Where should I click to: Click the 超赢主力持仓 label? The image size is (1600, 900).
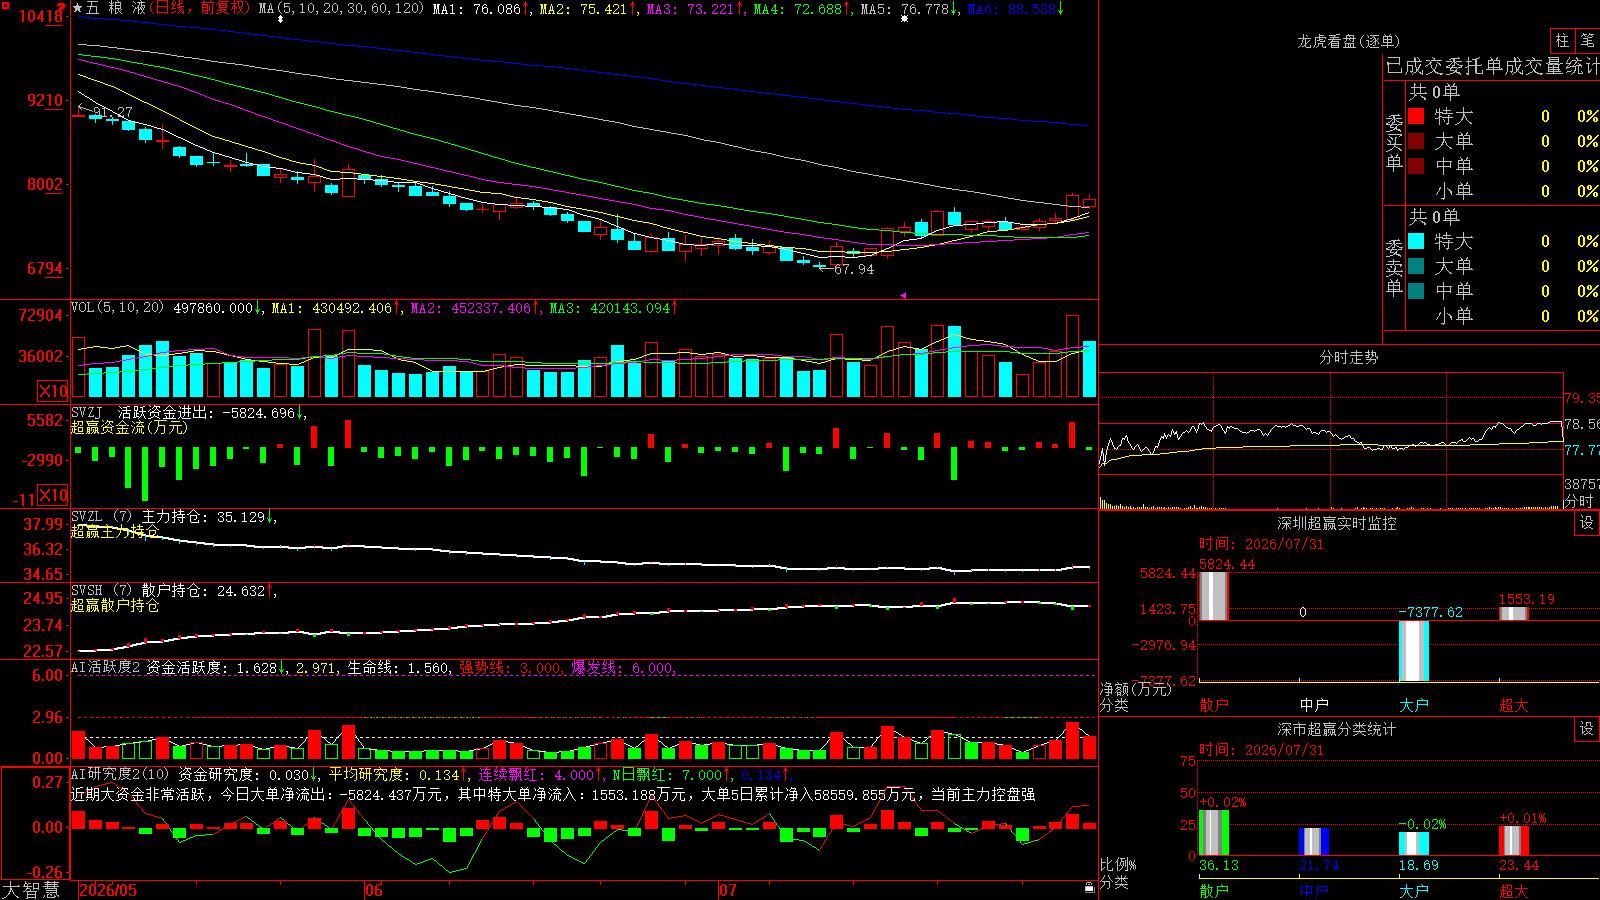coord(115,531)
